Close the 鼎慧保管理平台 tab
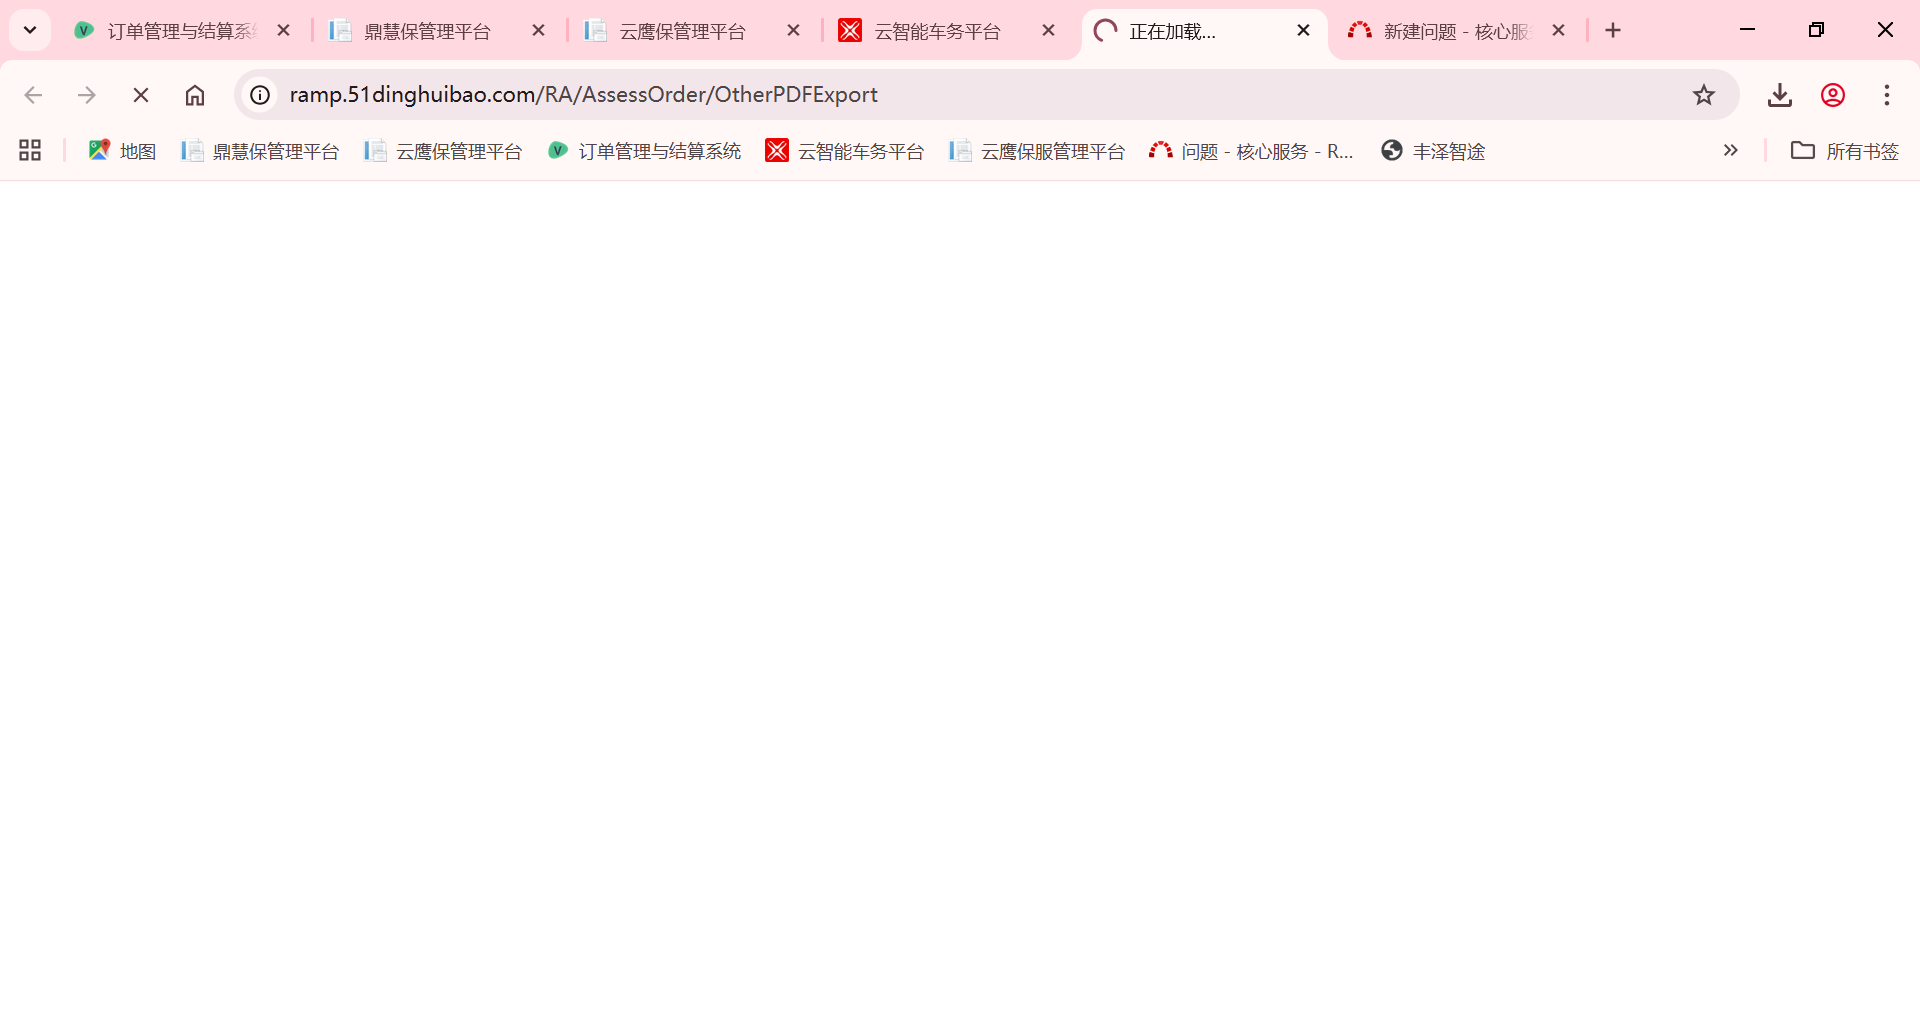This screenshot has height=1020, width=1920. coord(539,31)
